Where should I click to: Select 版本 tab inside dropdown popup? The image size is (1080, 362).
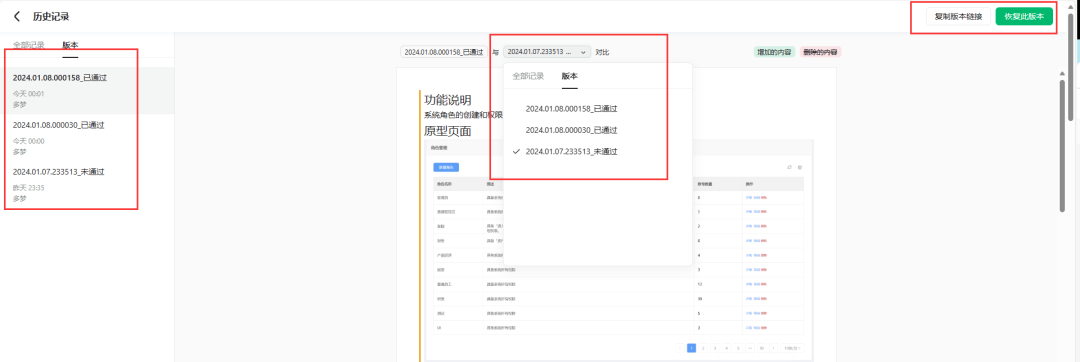pos(570,76)
